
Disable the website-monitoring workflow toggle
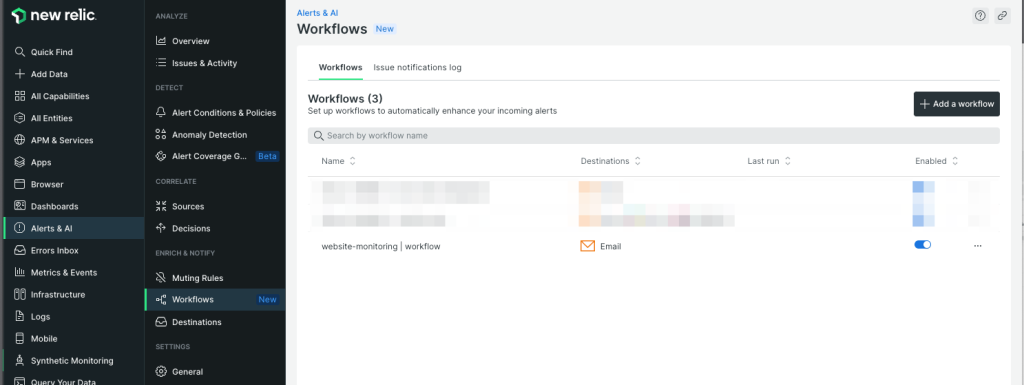click(x=923, y=245)
